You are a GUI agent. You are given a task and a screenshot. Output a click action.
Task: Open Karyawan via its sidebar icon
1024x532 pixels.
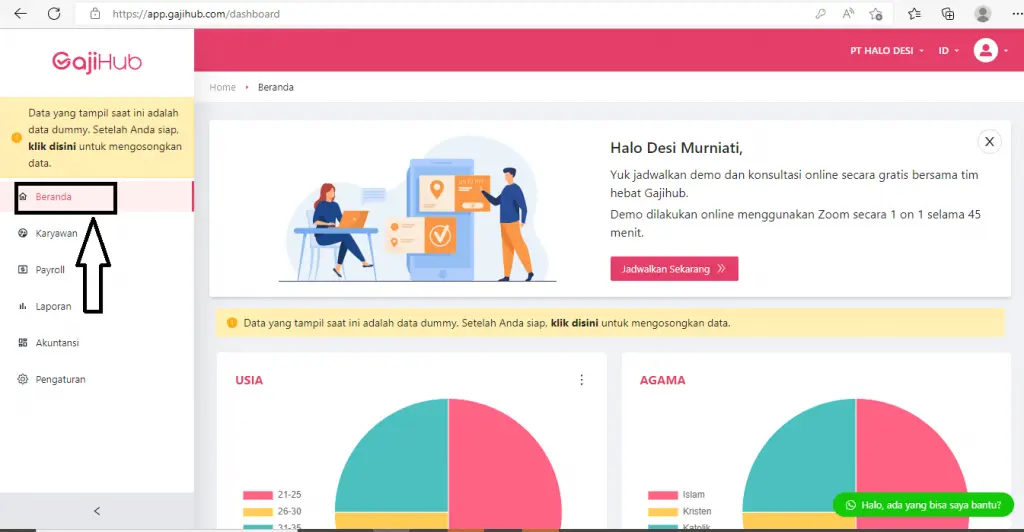pos(24,233)
